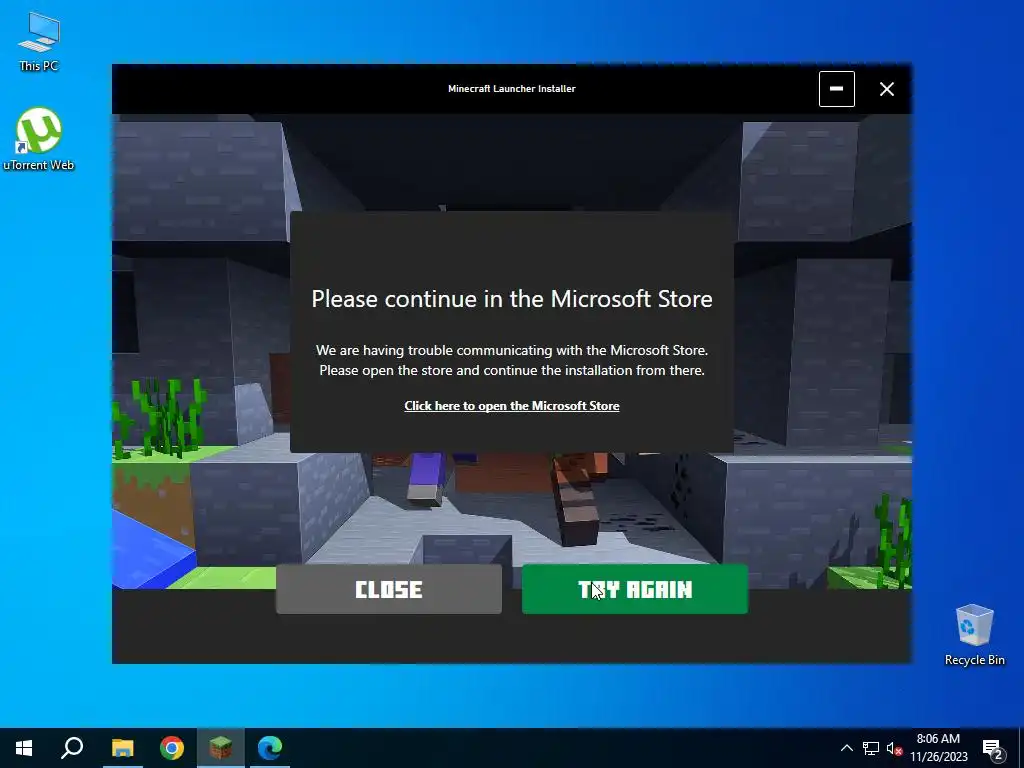Open Microsoft Edge from the taskbar
The width and height of the screenshot is (1024, 768).
[270, 748]
